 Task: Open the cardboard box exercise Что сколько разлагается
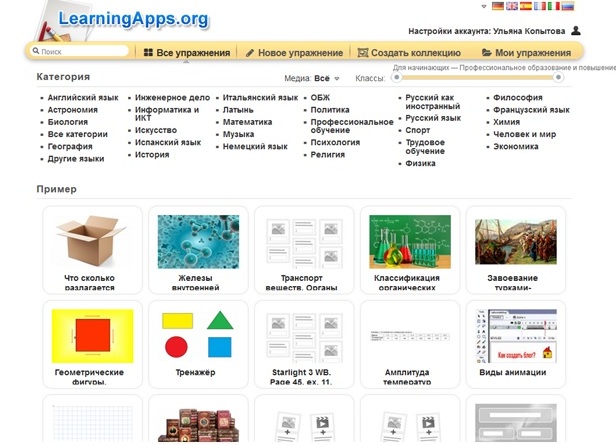[x=92, y=250]
